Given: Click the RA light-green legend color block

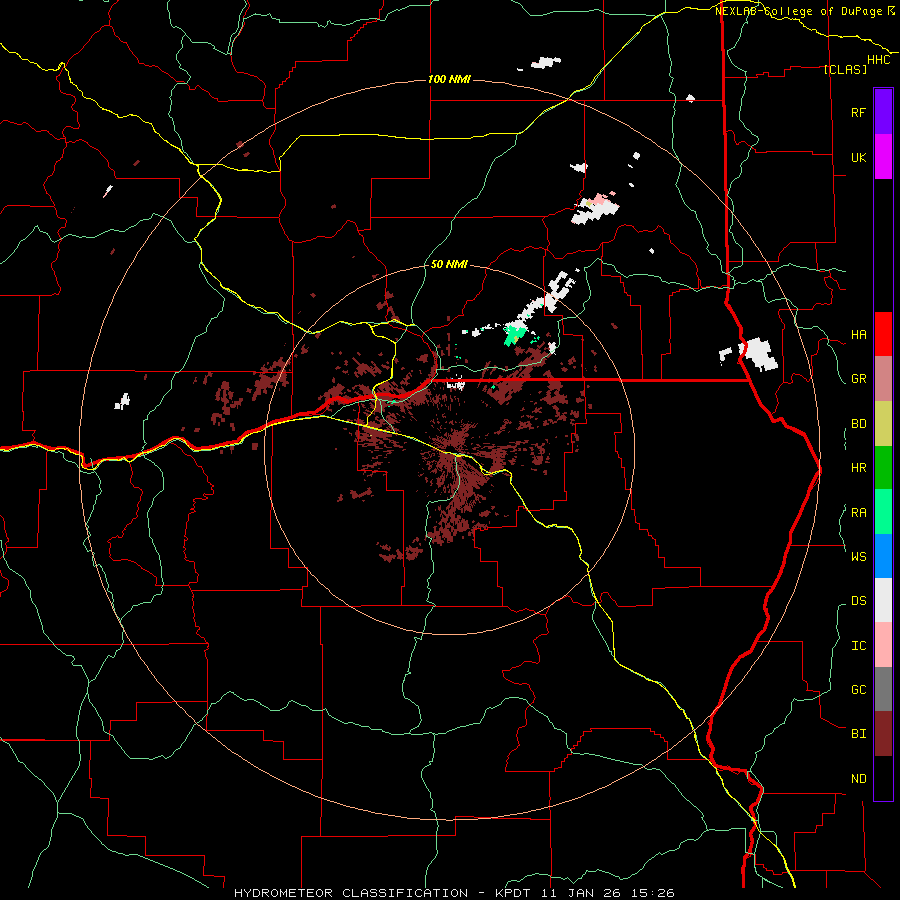Looking at the screenshot, I should [x=883, y=512].
